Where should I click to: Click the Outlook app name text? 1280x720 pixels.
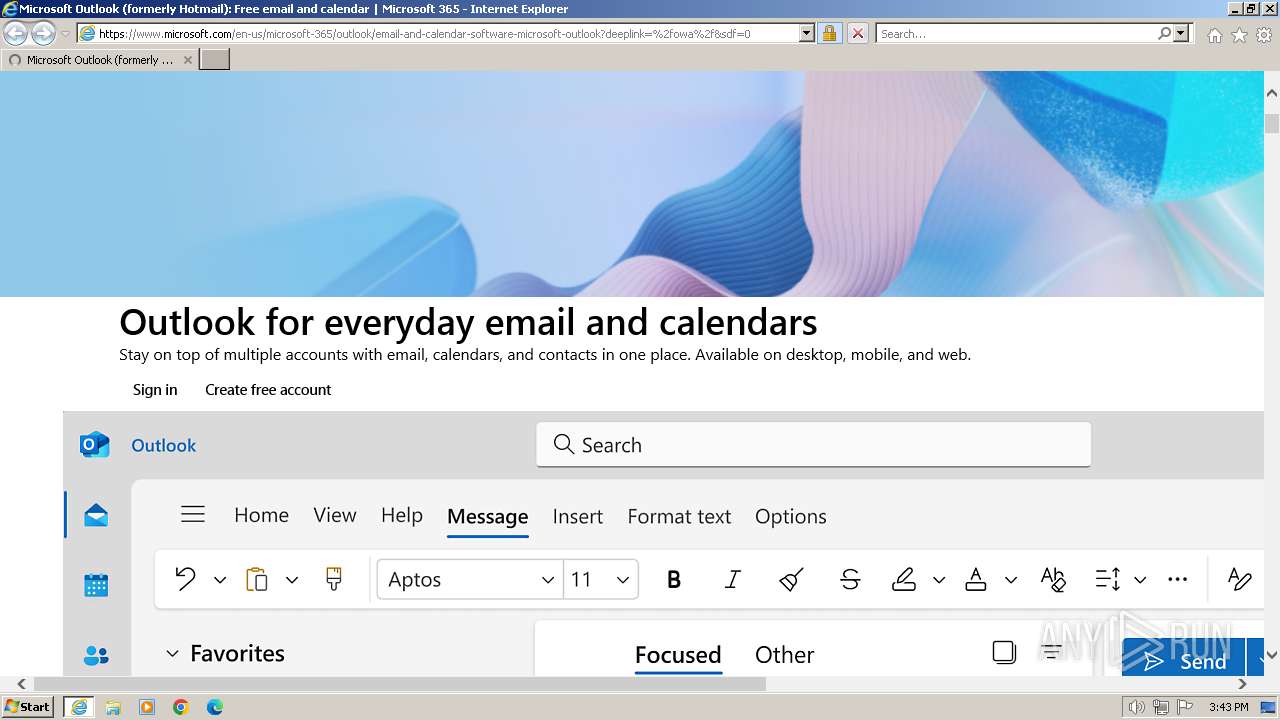(164, 445)
